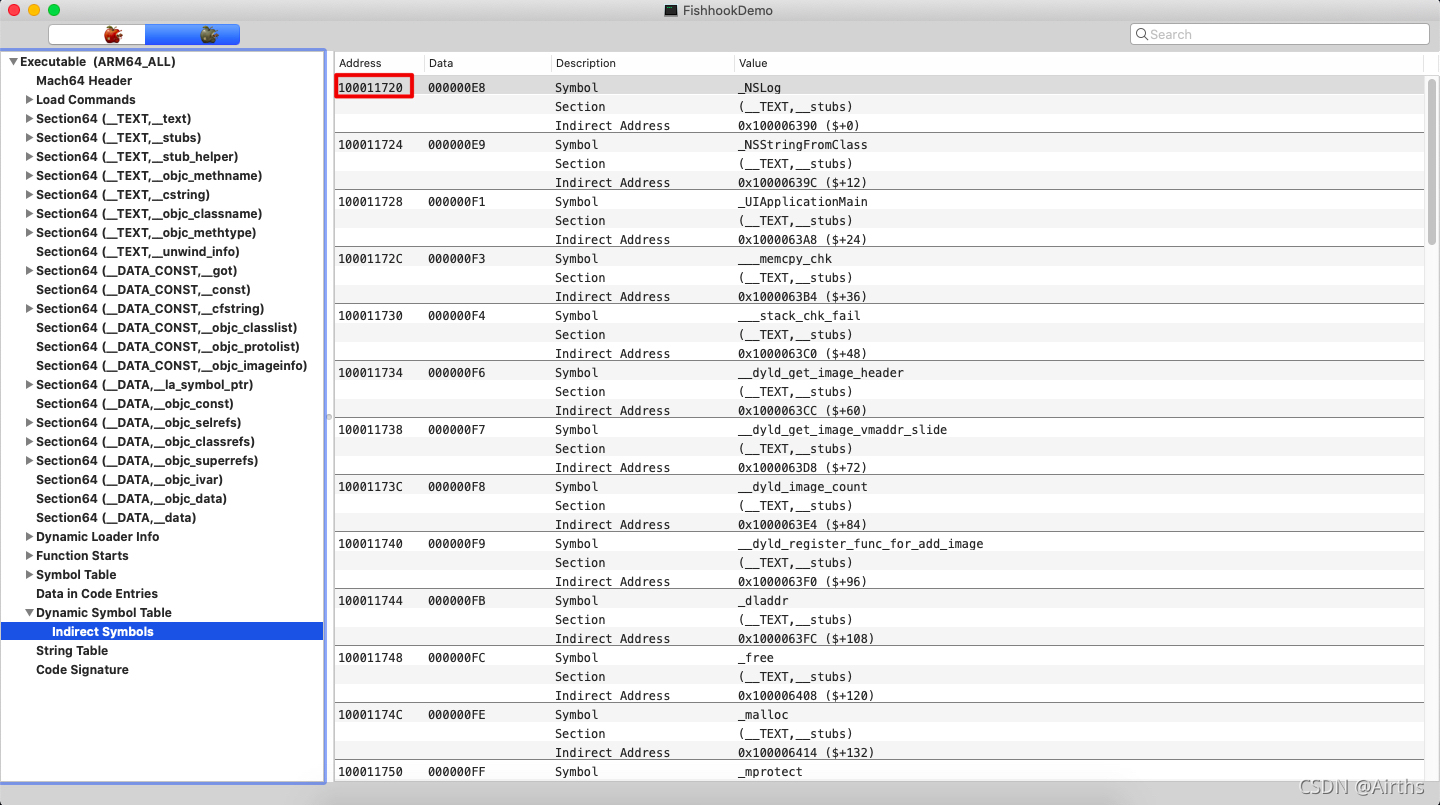Switch to the dark apple view segment
Image resolution: width=1440 pixels, height=805 pixels.
193,35
